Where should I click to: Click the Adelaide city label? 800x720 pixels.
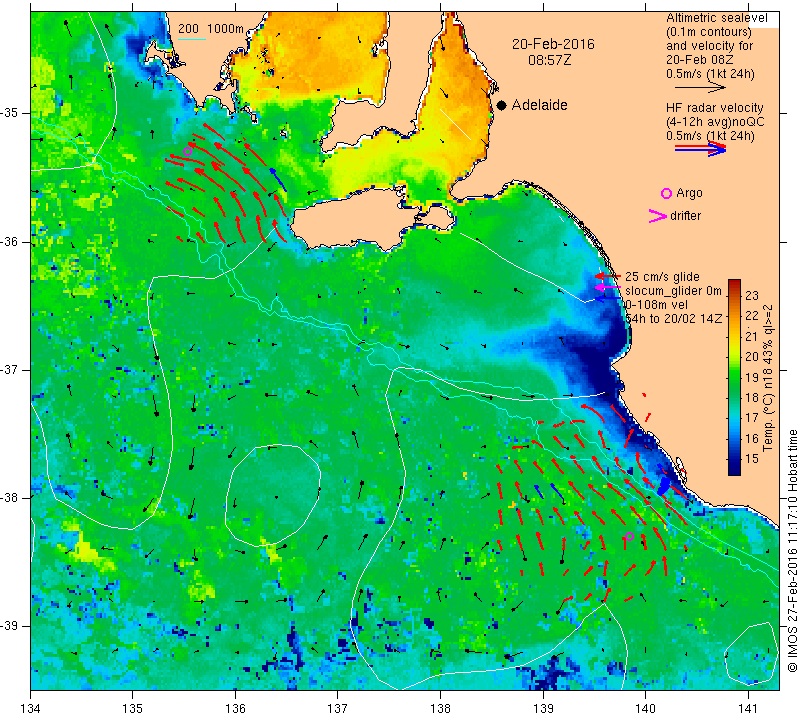tap(539, 105)
